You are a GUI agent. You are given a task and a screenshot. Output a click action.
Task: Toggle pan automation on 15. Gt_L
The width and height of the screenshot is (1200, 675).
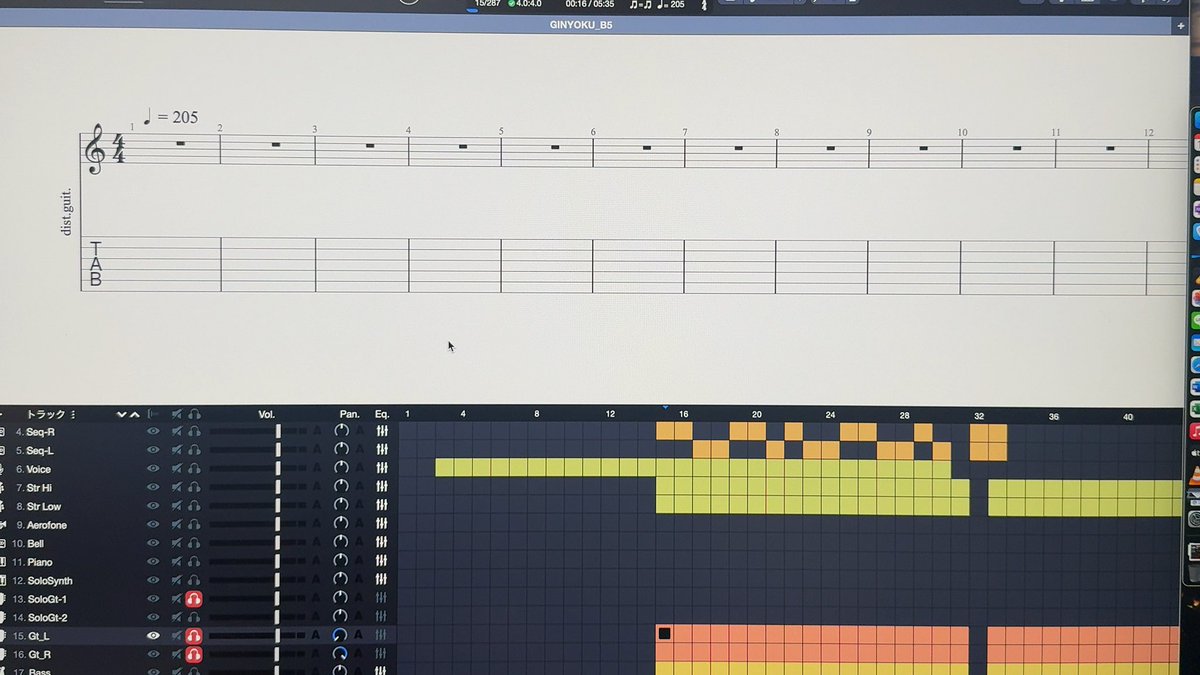coord(358,636)
